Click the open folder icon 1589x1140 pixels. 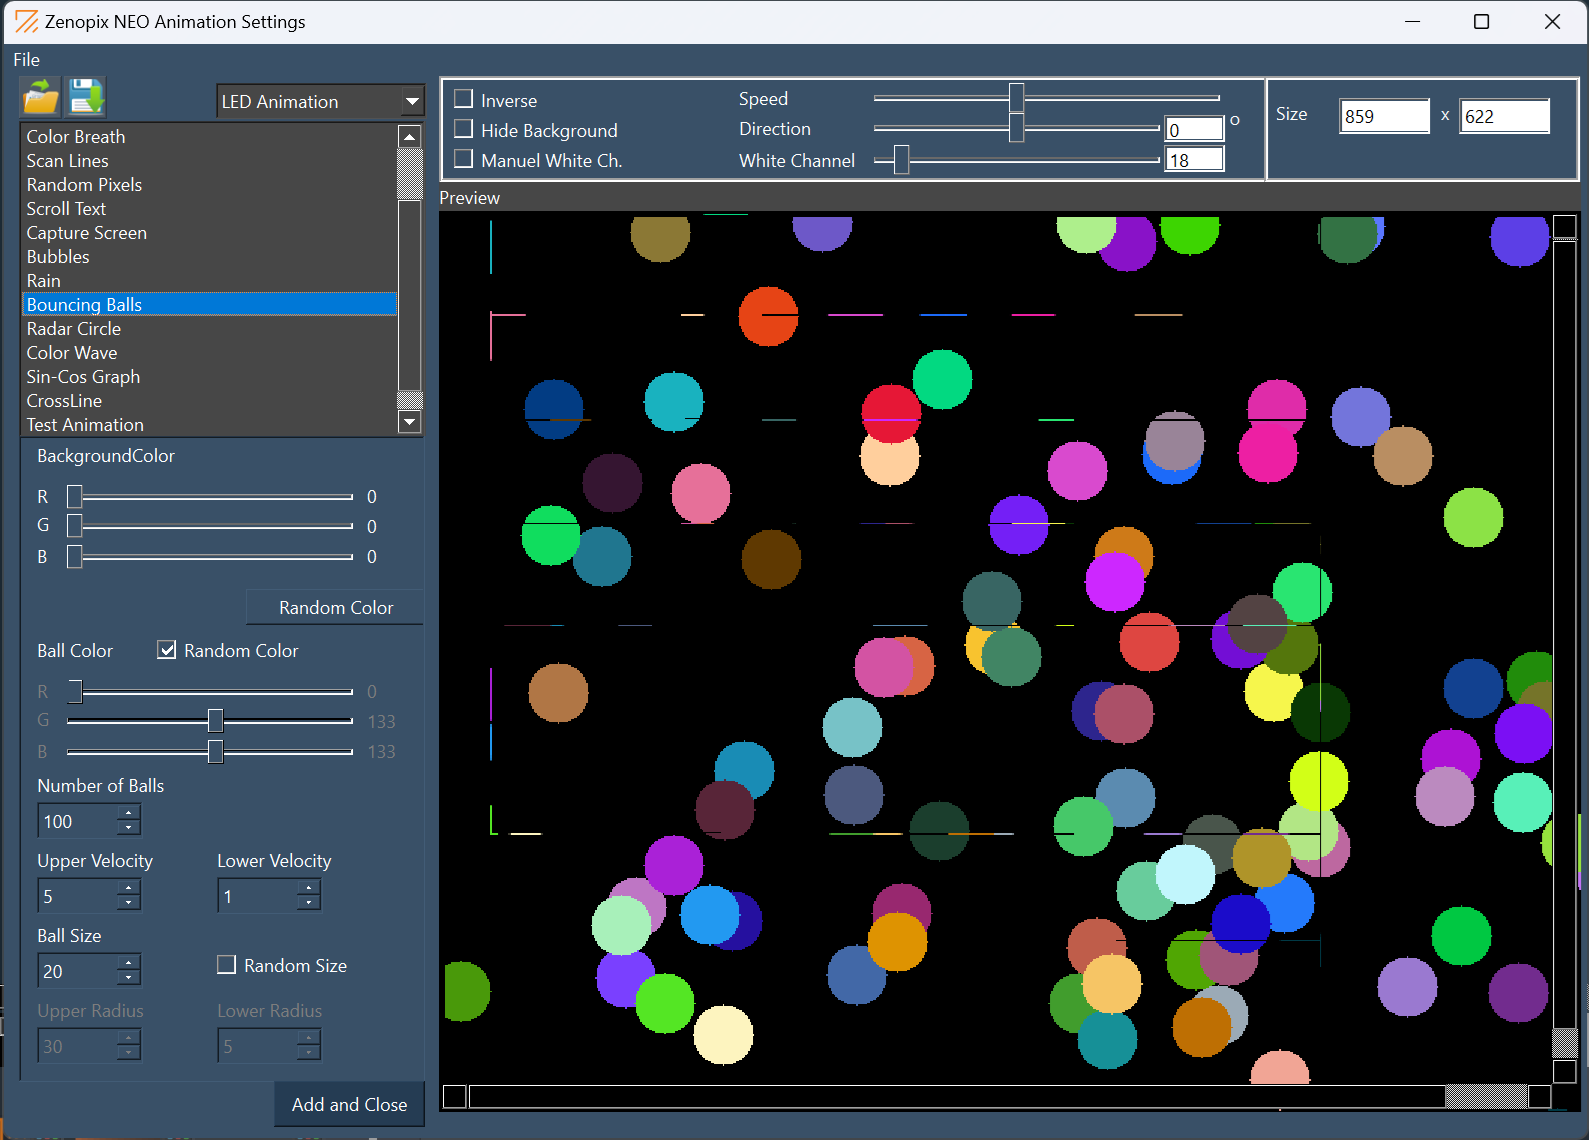pyautogui.click(x=41, y=98)
